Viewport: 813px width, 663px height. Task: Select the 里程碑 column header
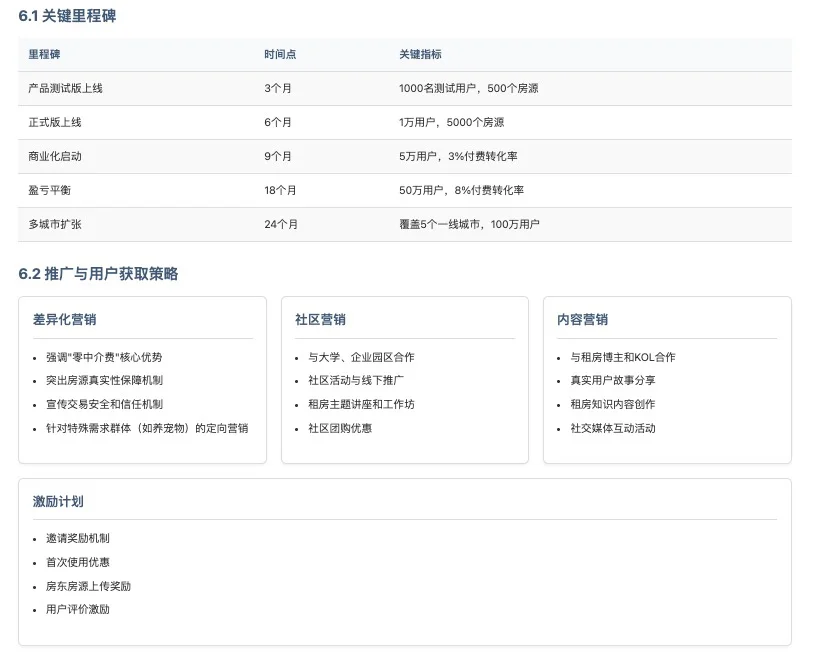44,54
